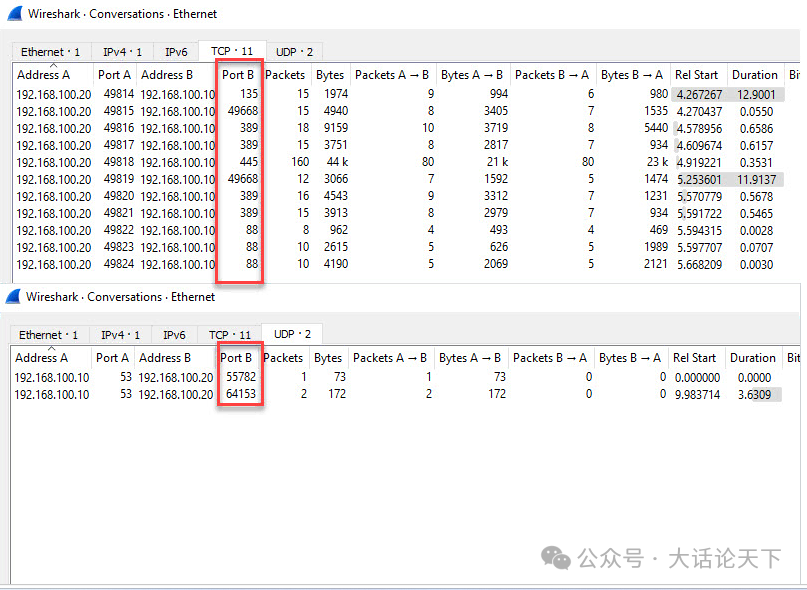Viewport: 807px width, 590px height.
Task: Sort by Port B header in the TCP table
Action: (238, 75)
